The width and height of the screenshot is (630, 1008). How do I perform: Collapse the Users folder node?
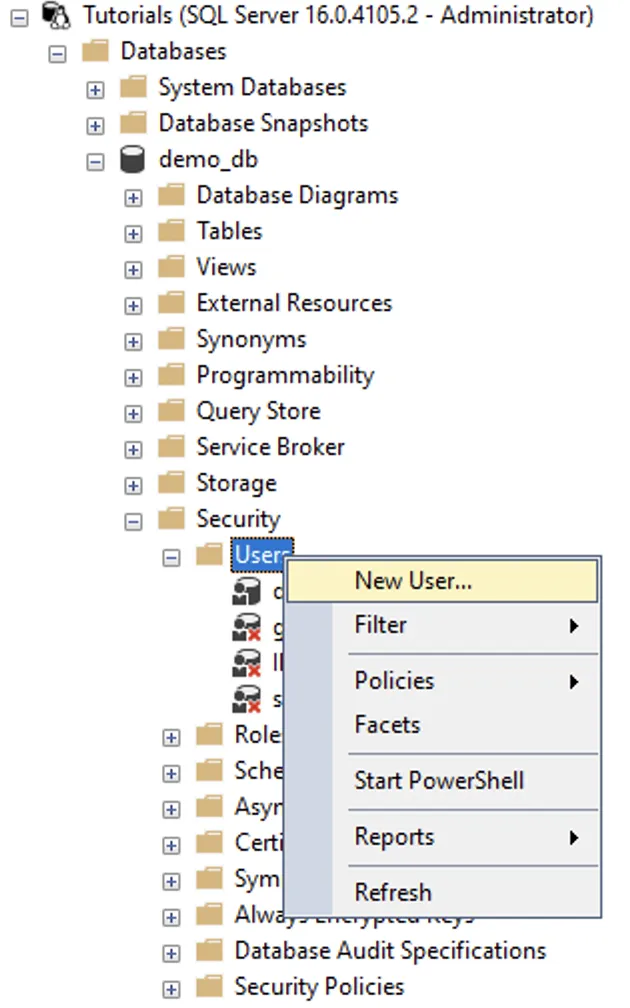coord(171,557)
